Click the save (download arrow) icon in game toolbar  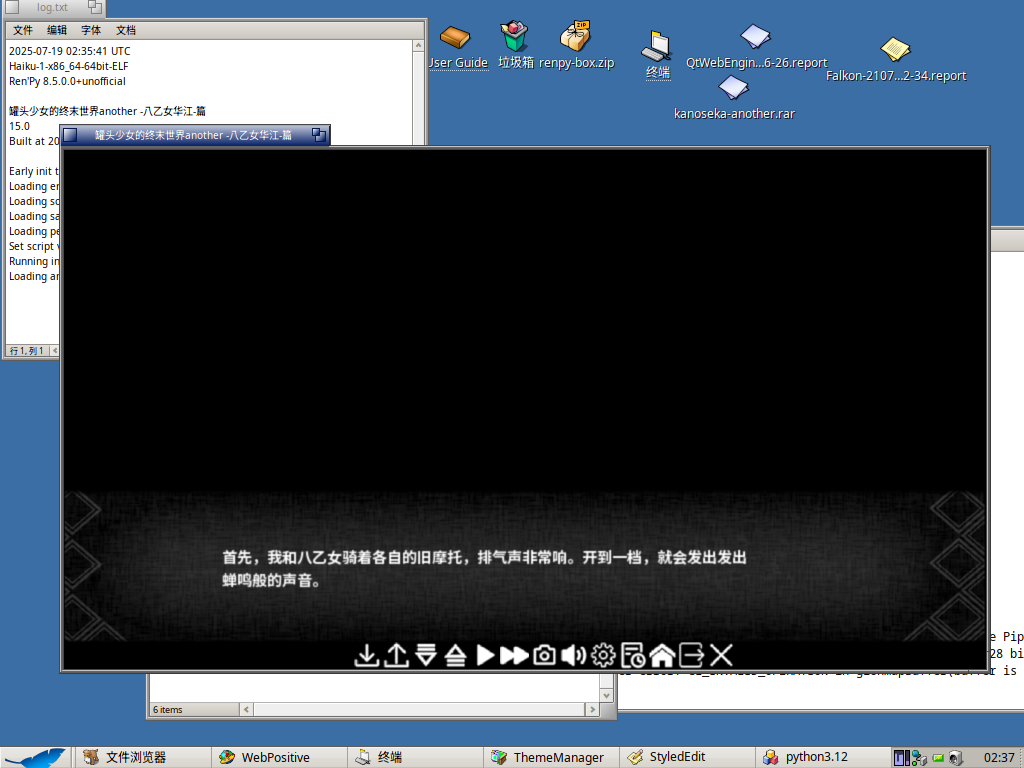[366, 655]
